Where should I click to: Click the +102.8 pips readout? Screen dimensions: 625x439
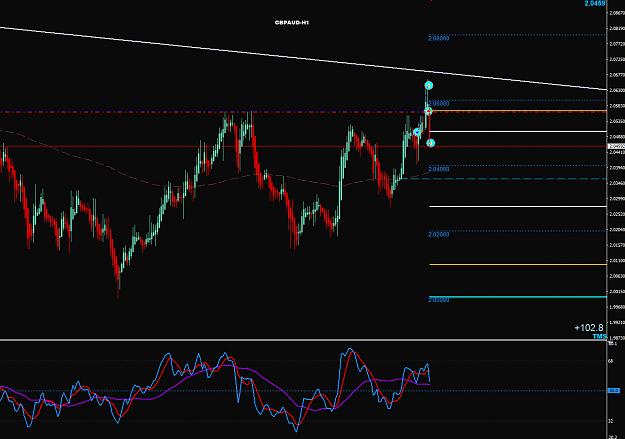[x=589, y=328]
